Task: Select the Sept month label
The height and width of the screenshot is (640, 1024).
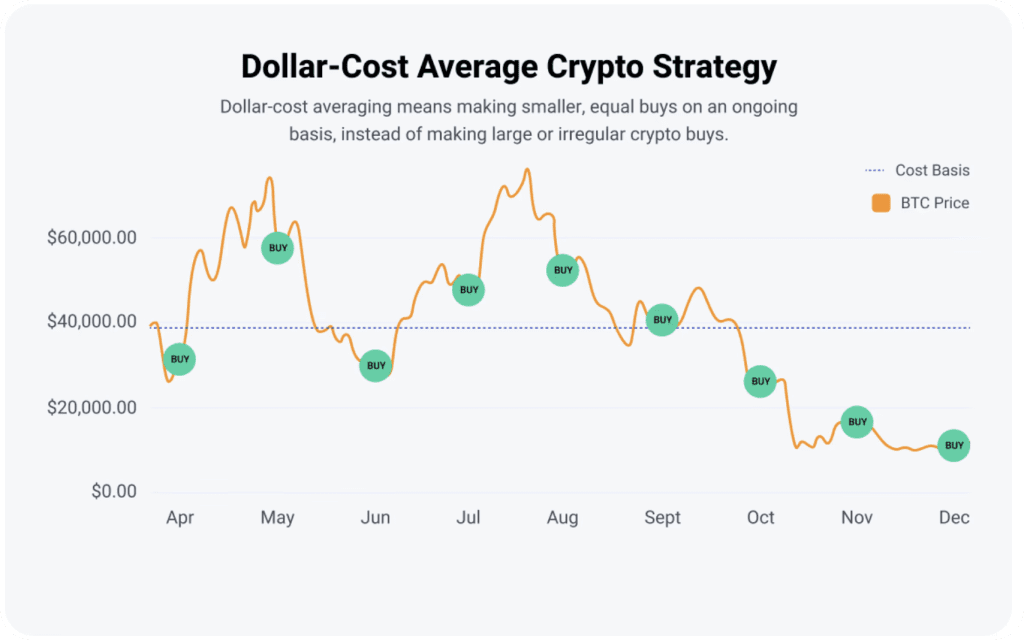Action: pos(662,517)
